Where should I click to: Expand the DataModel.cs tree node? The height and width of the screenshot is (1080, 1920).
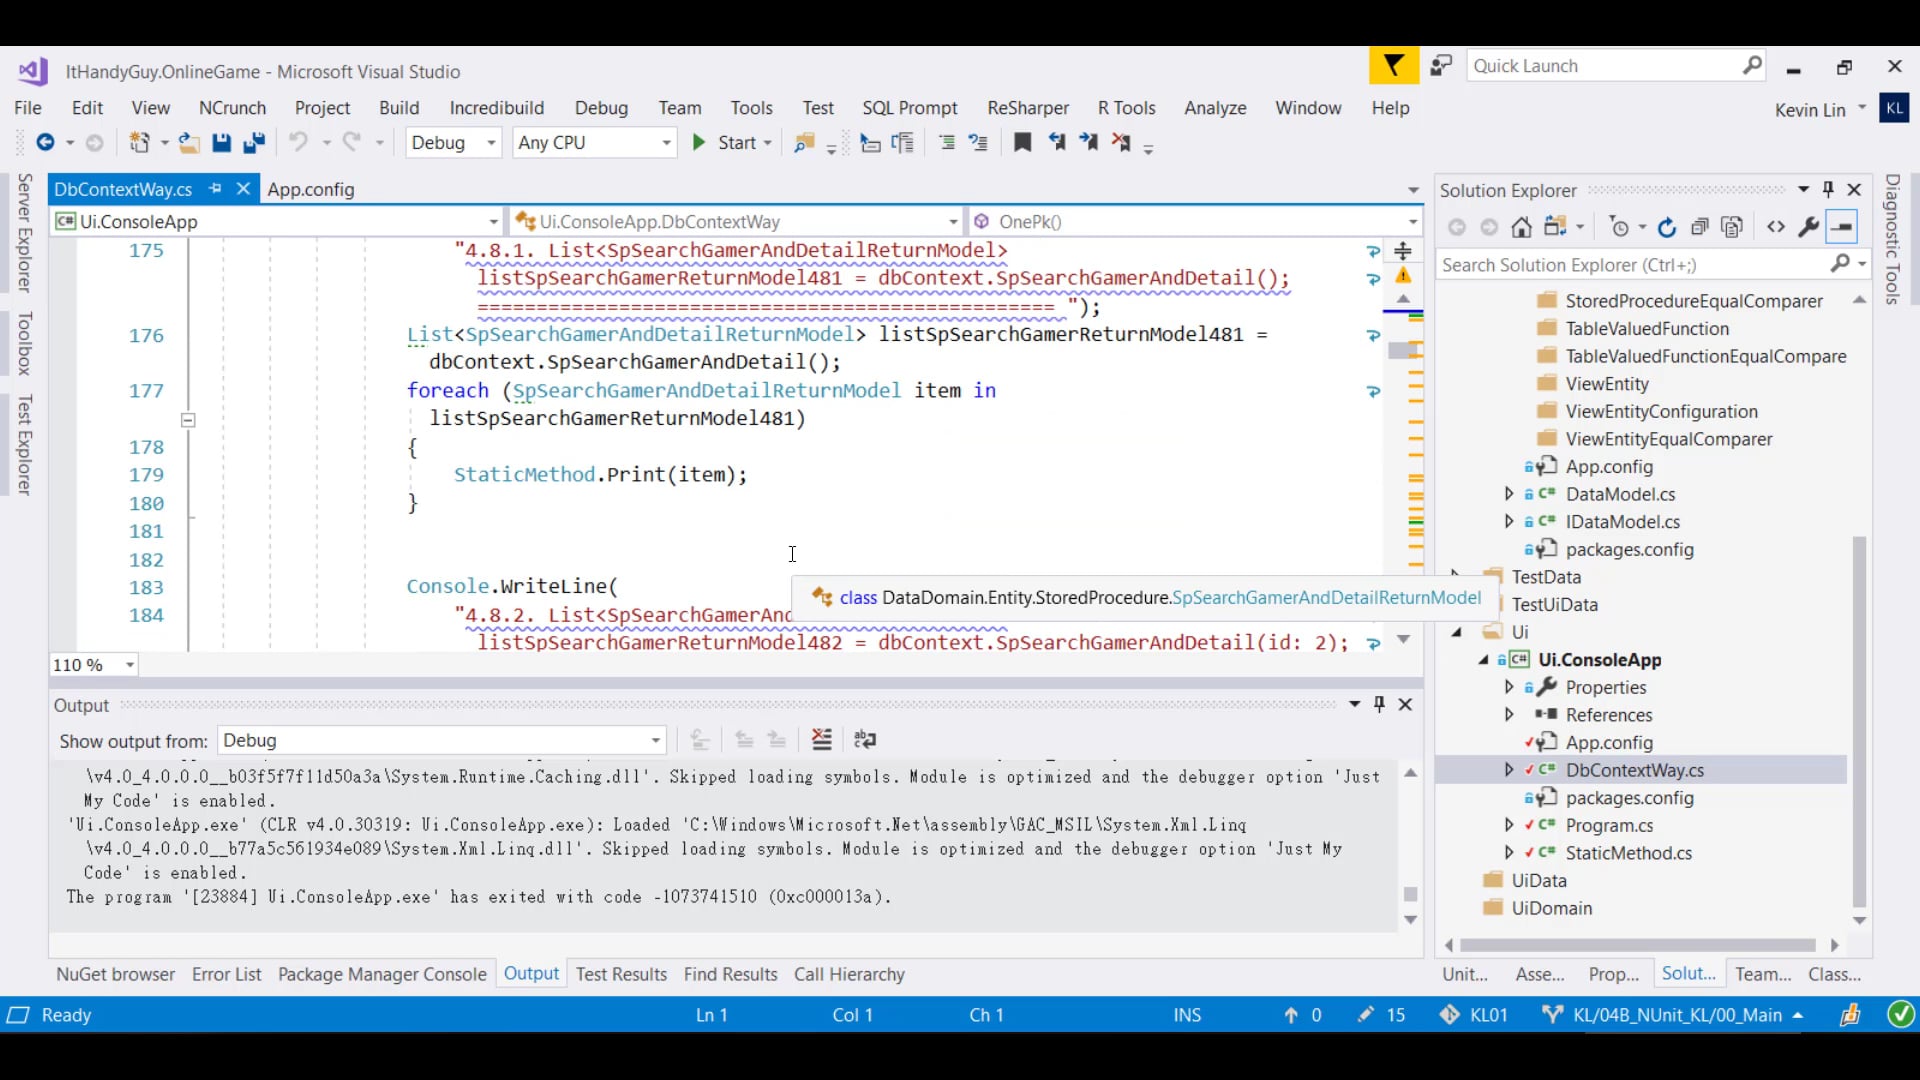[1509, 494]
